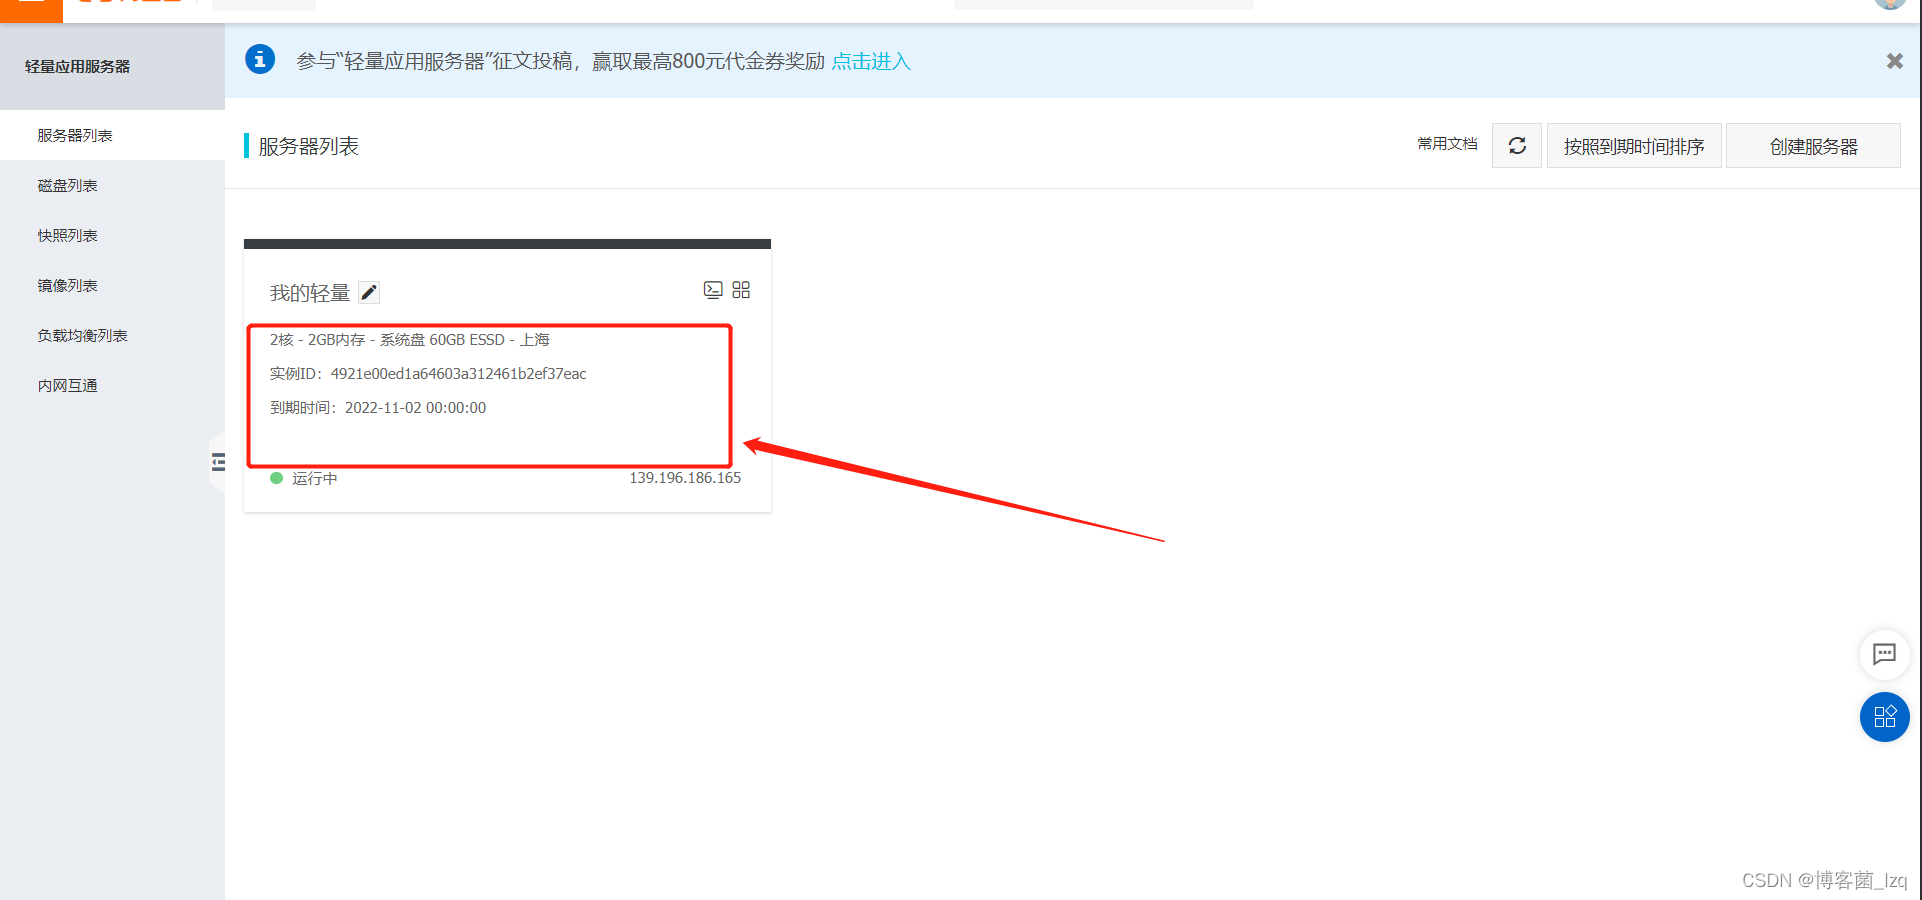Open 镜像列表 in the sidebar
Screen dimensions: 1922x900
pyautogui.click(x=112, y=285)
